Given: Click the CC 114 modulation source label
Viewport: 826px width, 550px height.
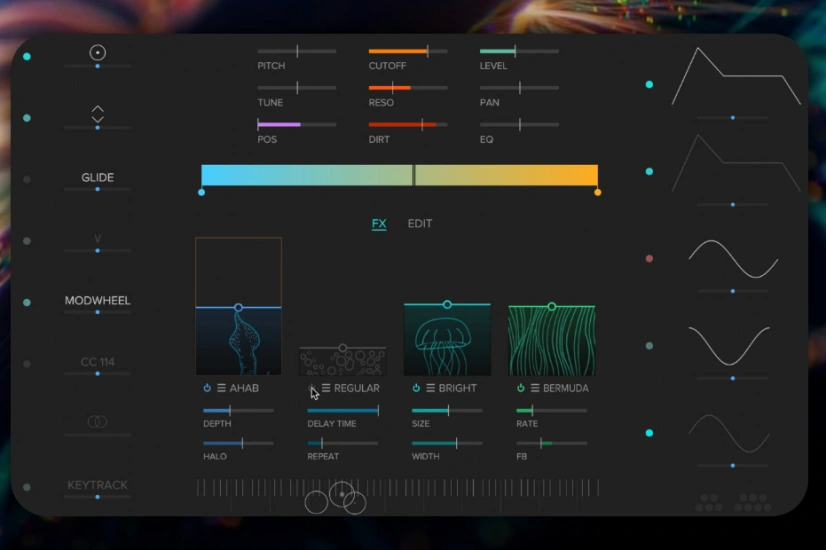Looking at the screenshot, I should coord(97,362).
